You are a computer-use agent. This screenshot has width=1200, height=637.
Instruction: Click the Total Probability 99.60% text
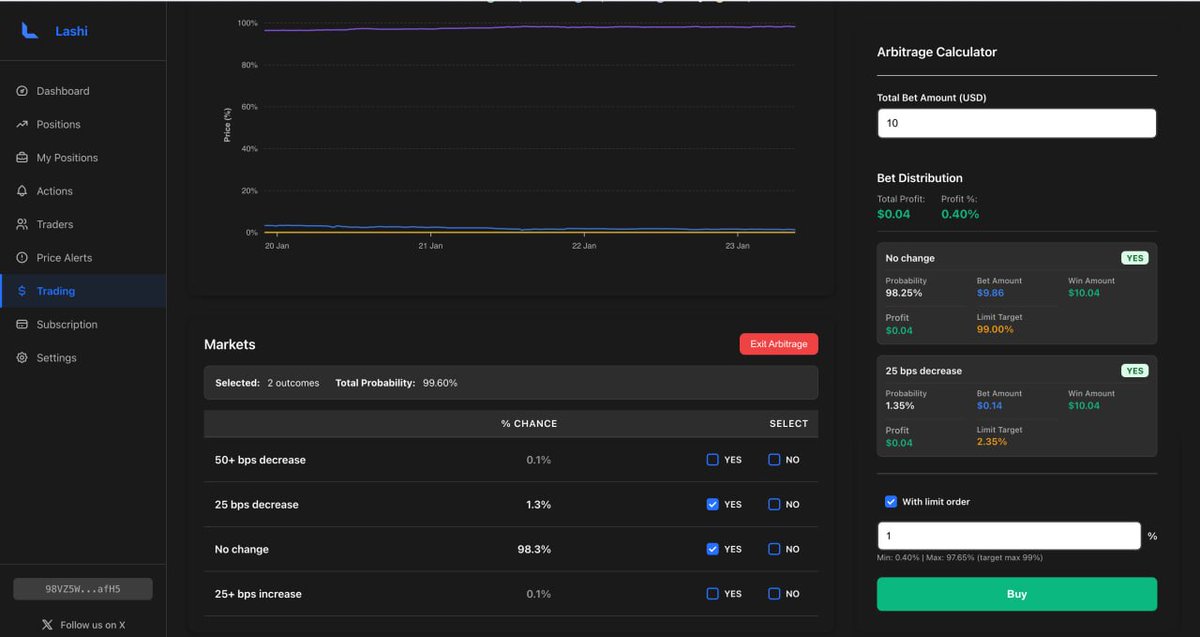tap(396, 383)
